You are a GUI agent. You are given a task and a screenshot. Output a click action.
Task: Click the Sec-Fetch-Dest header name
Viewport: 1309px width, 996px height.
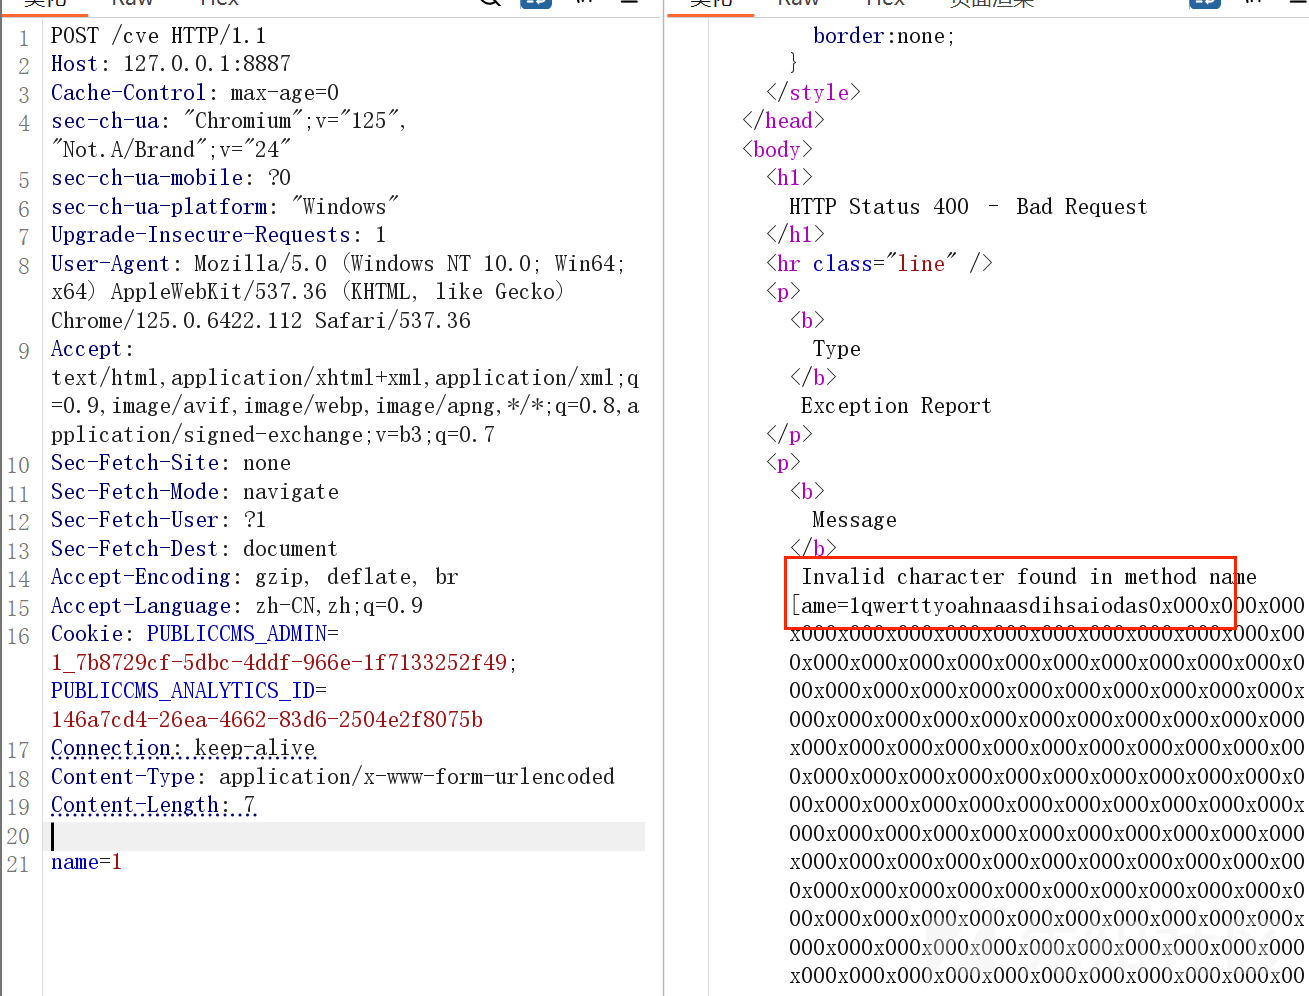tap(135, 549)
